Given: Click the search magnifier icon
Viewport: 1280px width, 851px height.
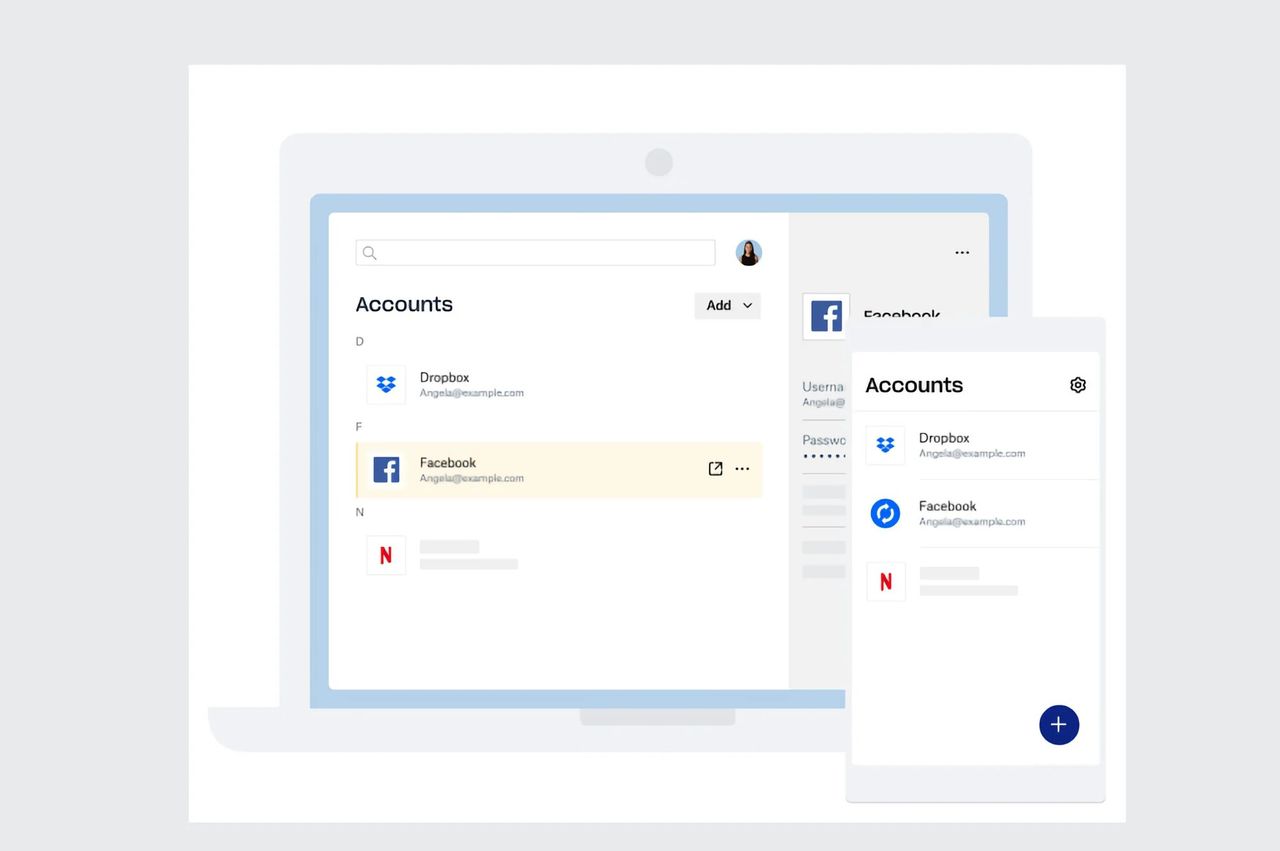Looking at the screenshot, I should click(x=369, y=252).
